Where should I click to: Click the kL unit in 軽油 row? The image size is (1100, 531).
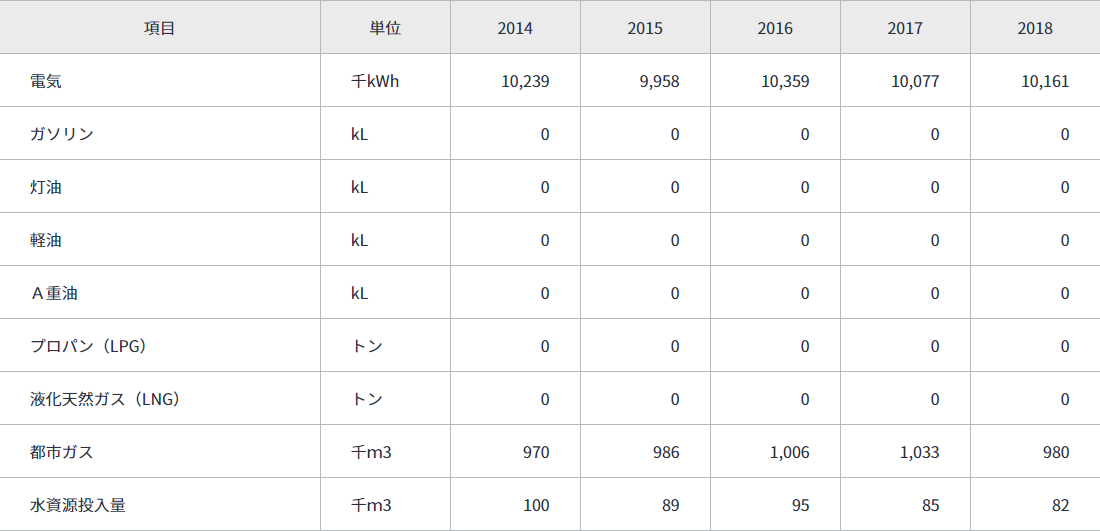[359, 241]
